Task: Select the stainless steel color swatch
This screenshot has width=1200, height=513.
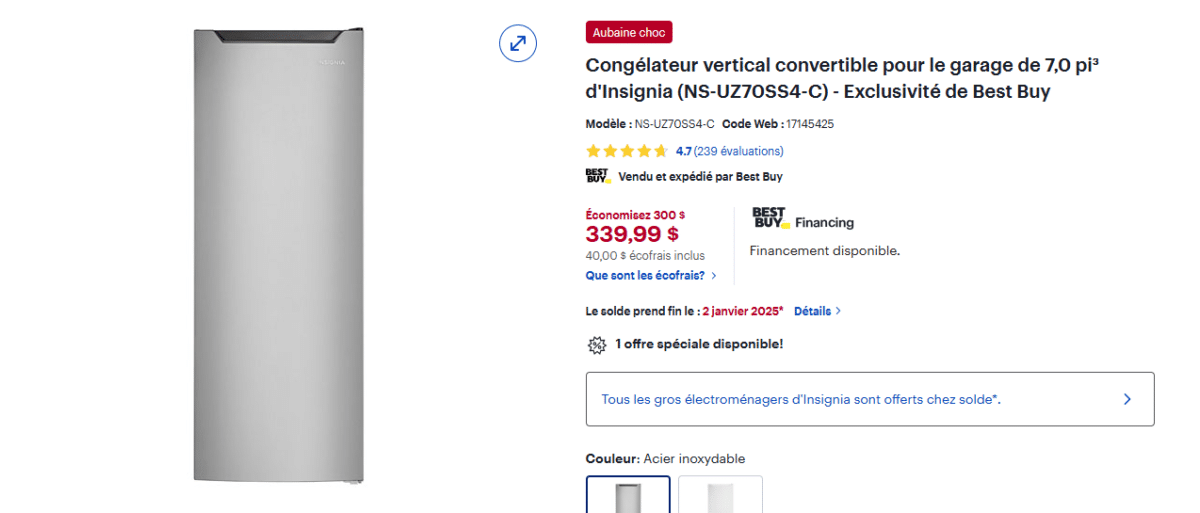Action: pyautogui.click(x=628, y=496)
